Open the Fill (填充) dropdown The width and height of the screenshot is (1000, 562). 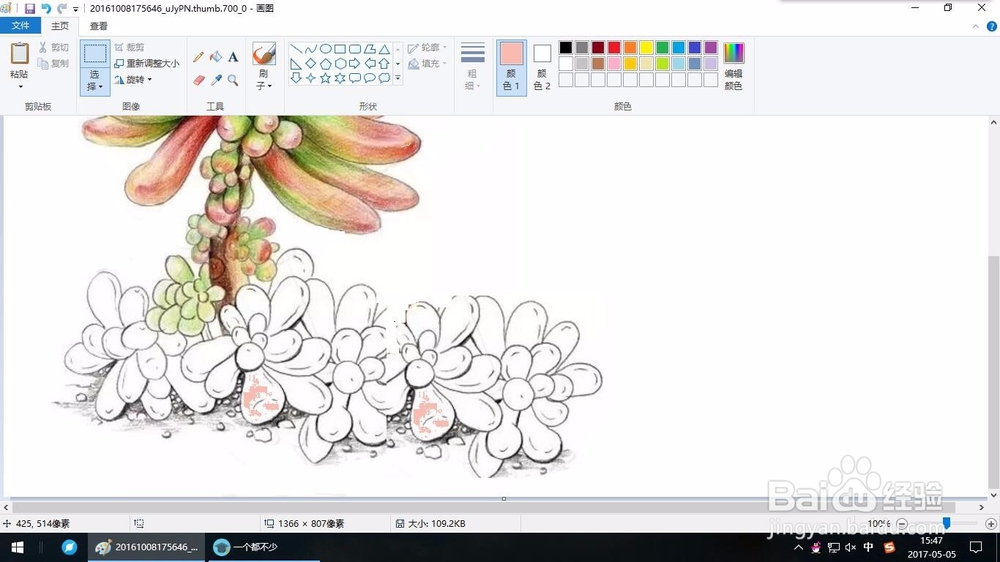click(x=427, y=63)
